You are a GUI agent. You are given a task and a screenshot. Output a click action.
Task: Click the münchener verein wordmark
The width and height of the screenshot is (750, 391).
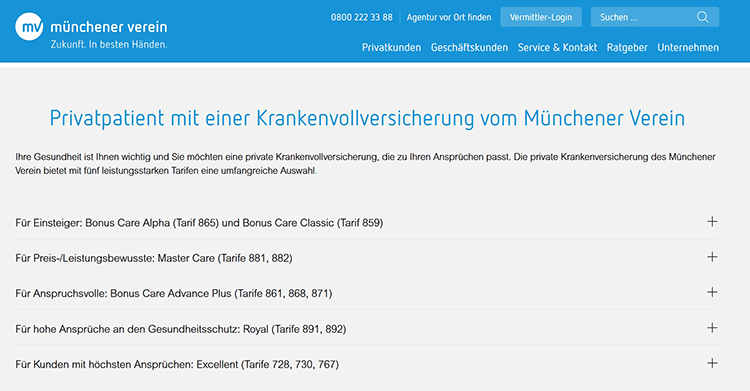[109, 27]
